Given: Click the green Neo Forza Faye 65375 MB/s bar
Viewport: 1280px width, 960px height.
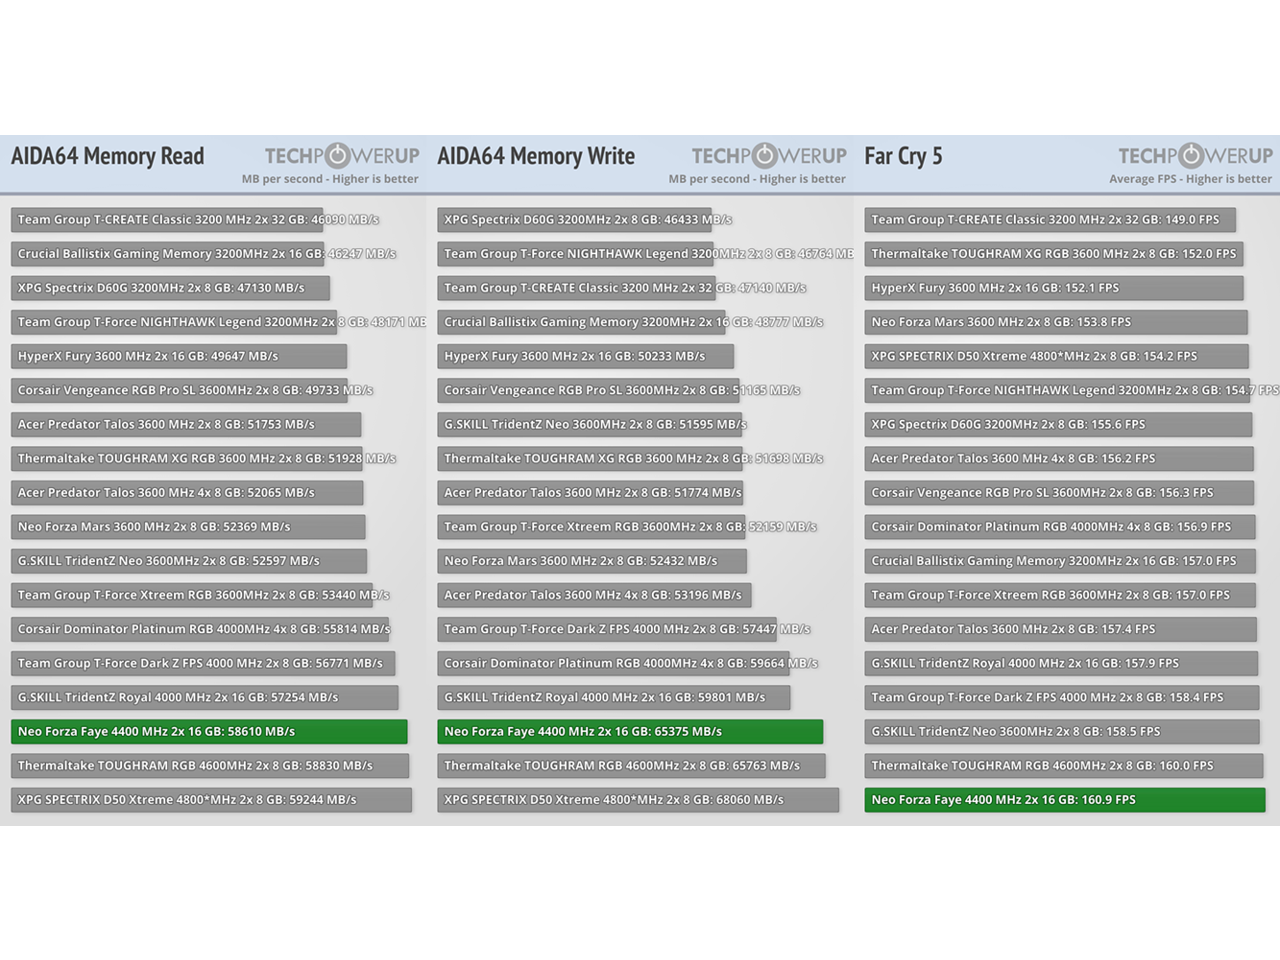Looking at the screenshot, I should pos(630,732).
